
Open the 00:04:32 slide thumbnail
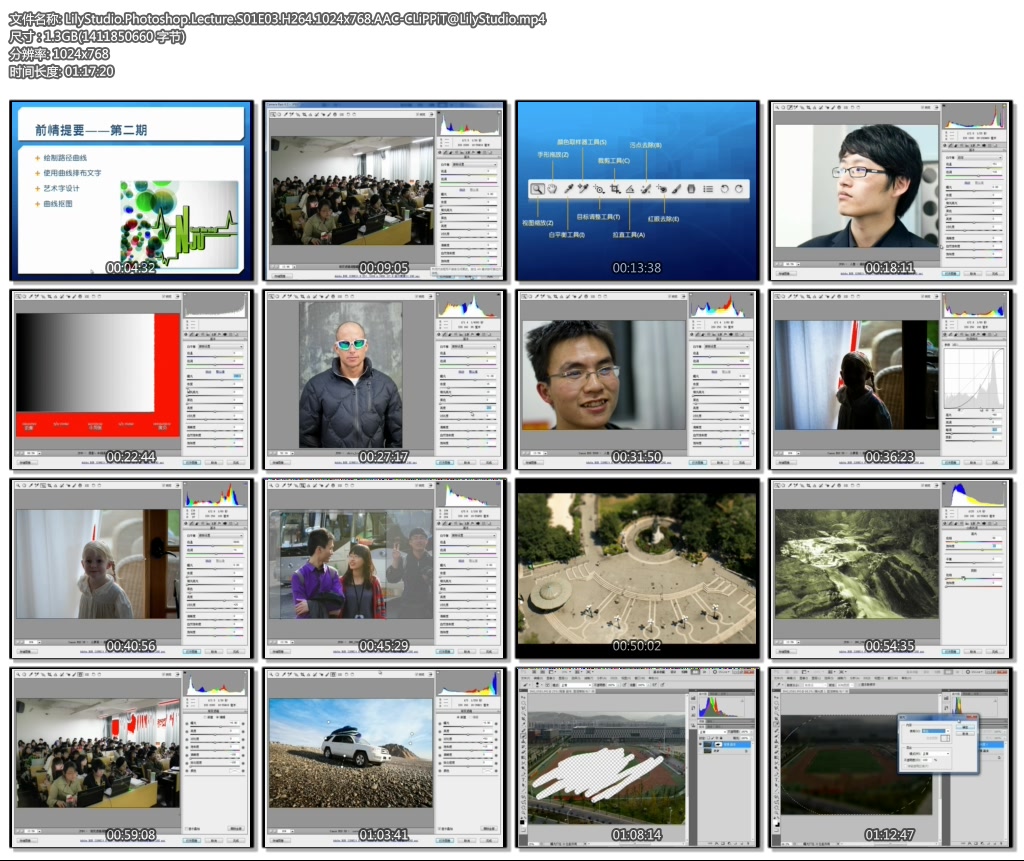131,190
